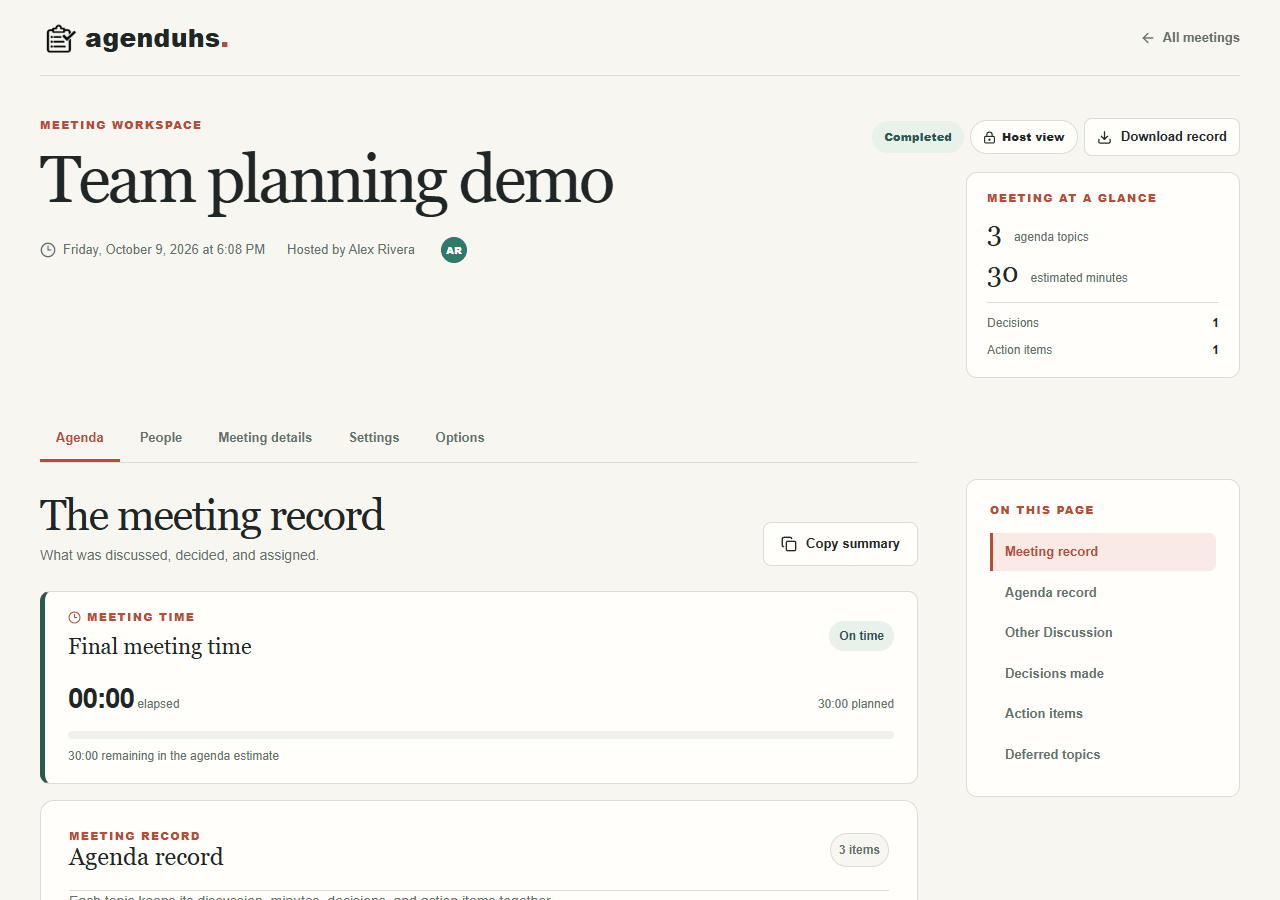The width and height of the screenshot is (1280, 900).
Task: Click the Completed status badge
Action: coord(918,137)
